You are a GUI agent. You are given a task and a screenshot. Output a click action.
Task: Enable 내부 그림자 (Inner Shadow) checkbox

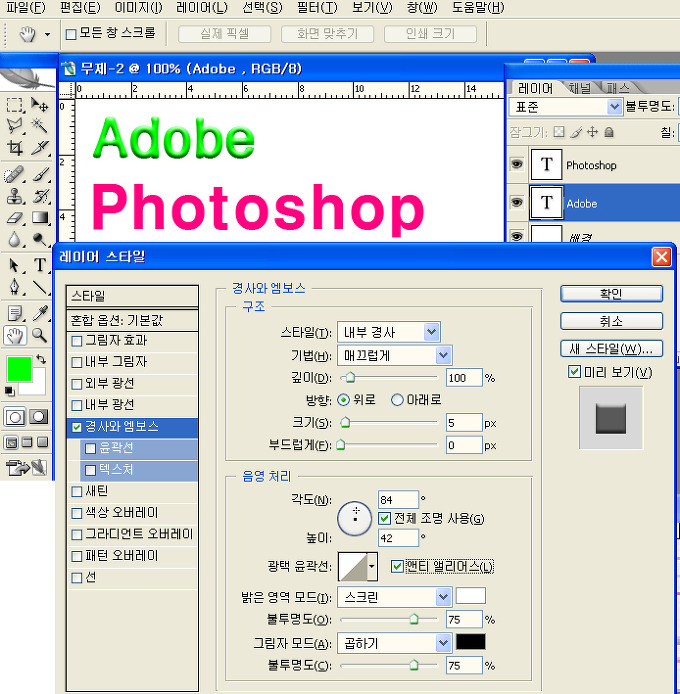[77, 362]
